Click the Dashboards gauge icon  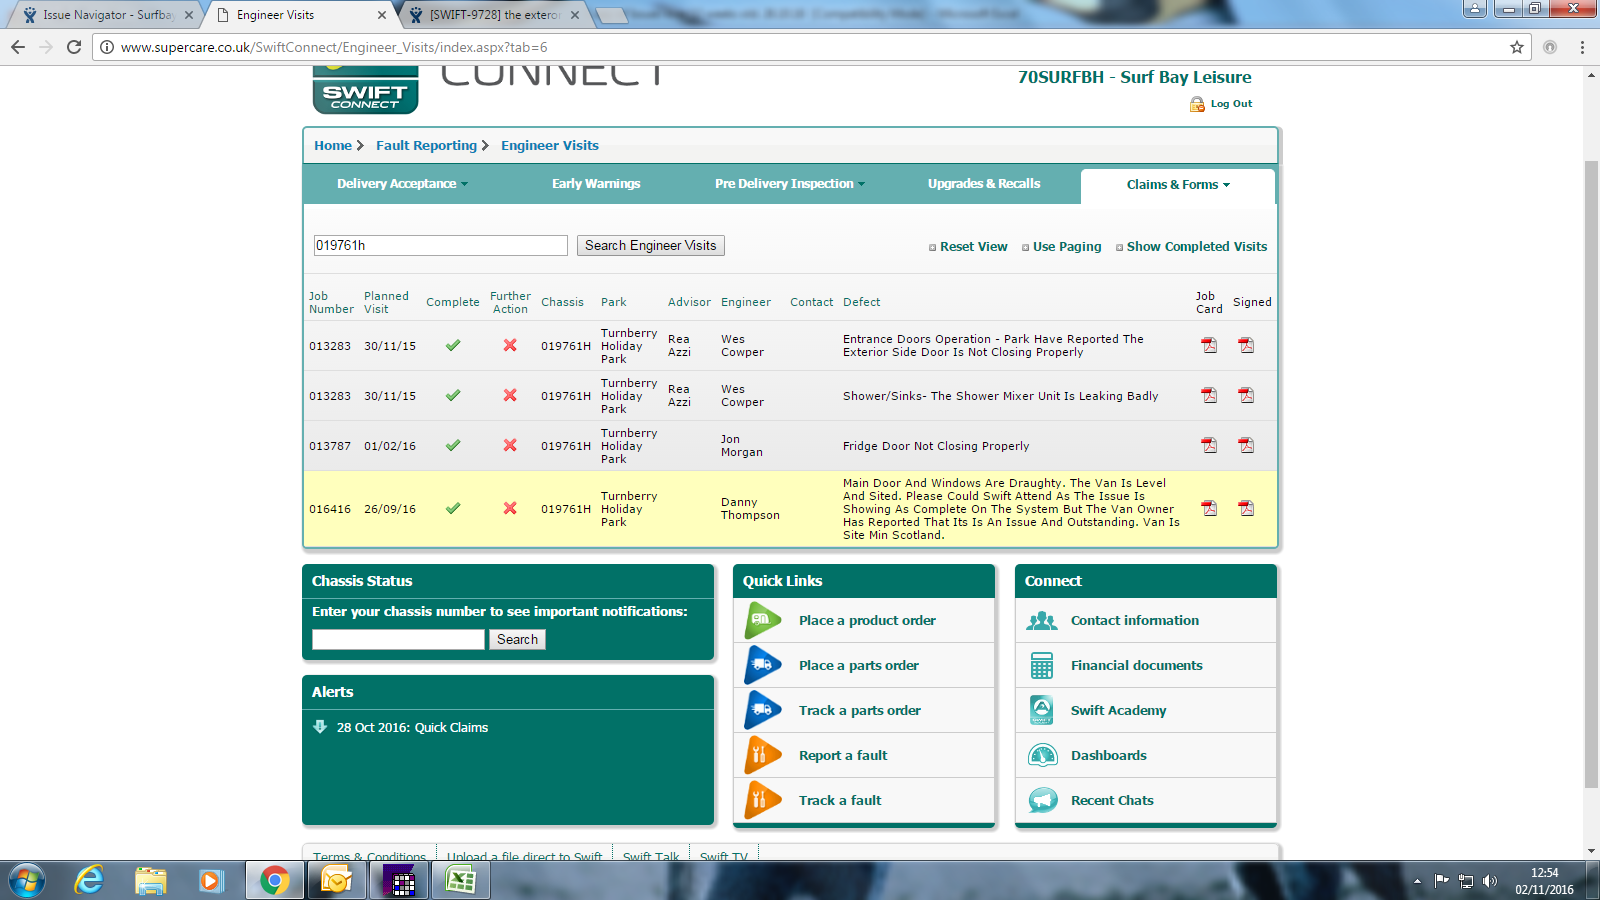click(x=1042, y=756)
